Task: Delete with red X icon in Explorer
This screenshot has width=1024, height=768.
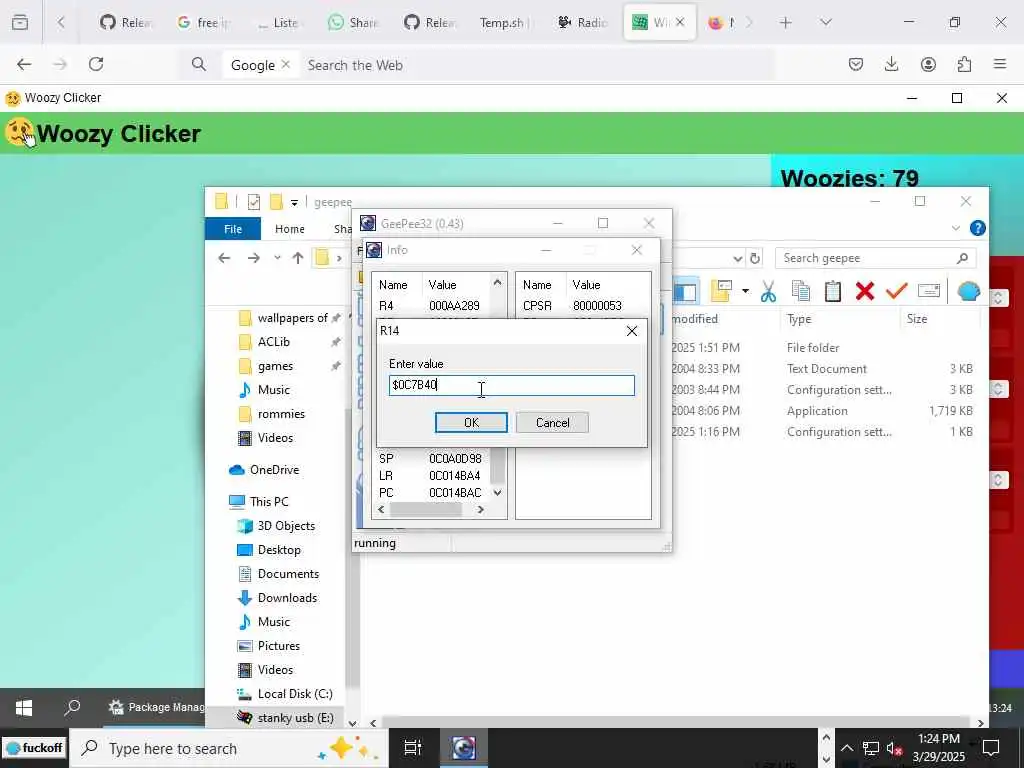Action: (865, 291)
